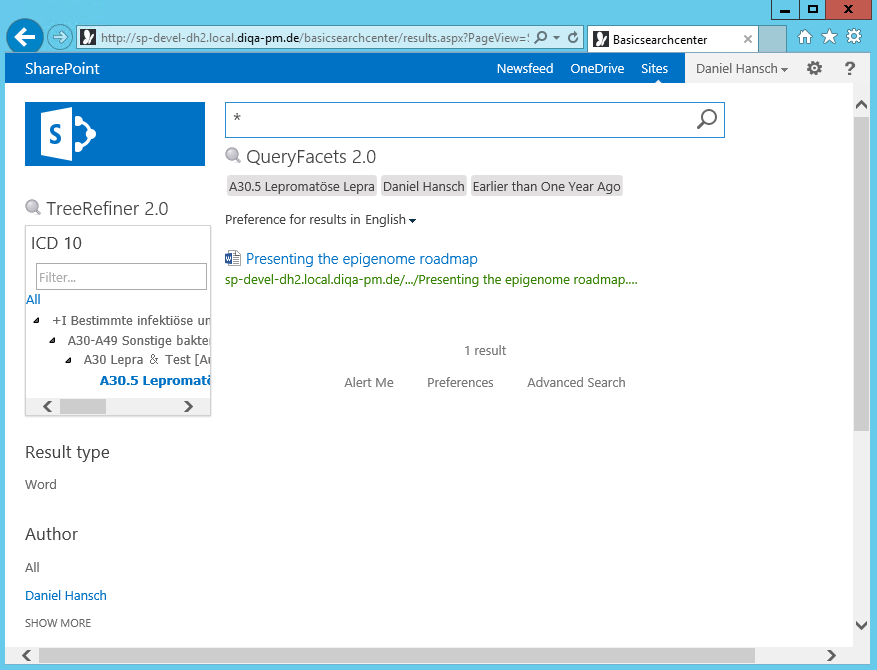This screenshot has width=877, height=670.
Task: Click the browser back arrow button
Action: pyautogui.click(x=24, y=38)
